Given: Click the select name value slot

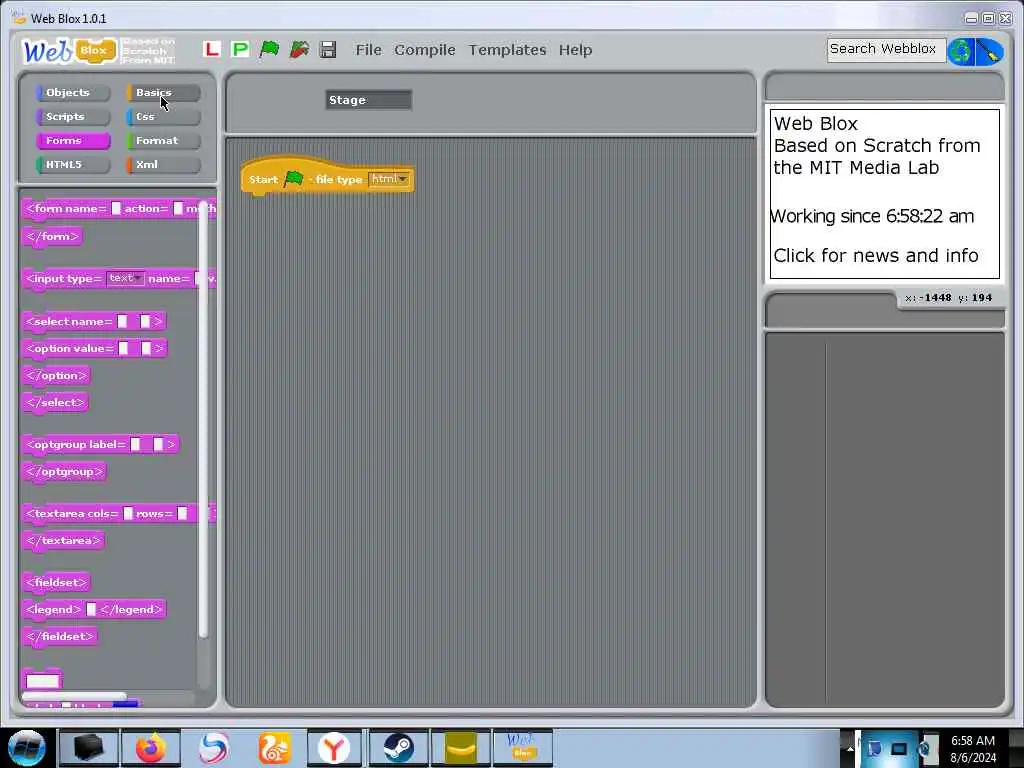Looking at the screenshot, I should click(122, 321).
